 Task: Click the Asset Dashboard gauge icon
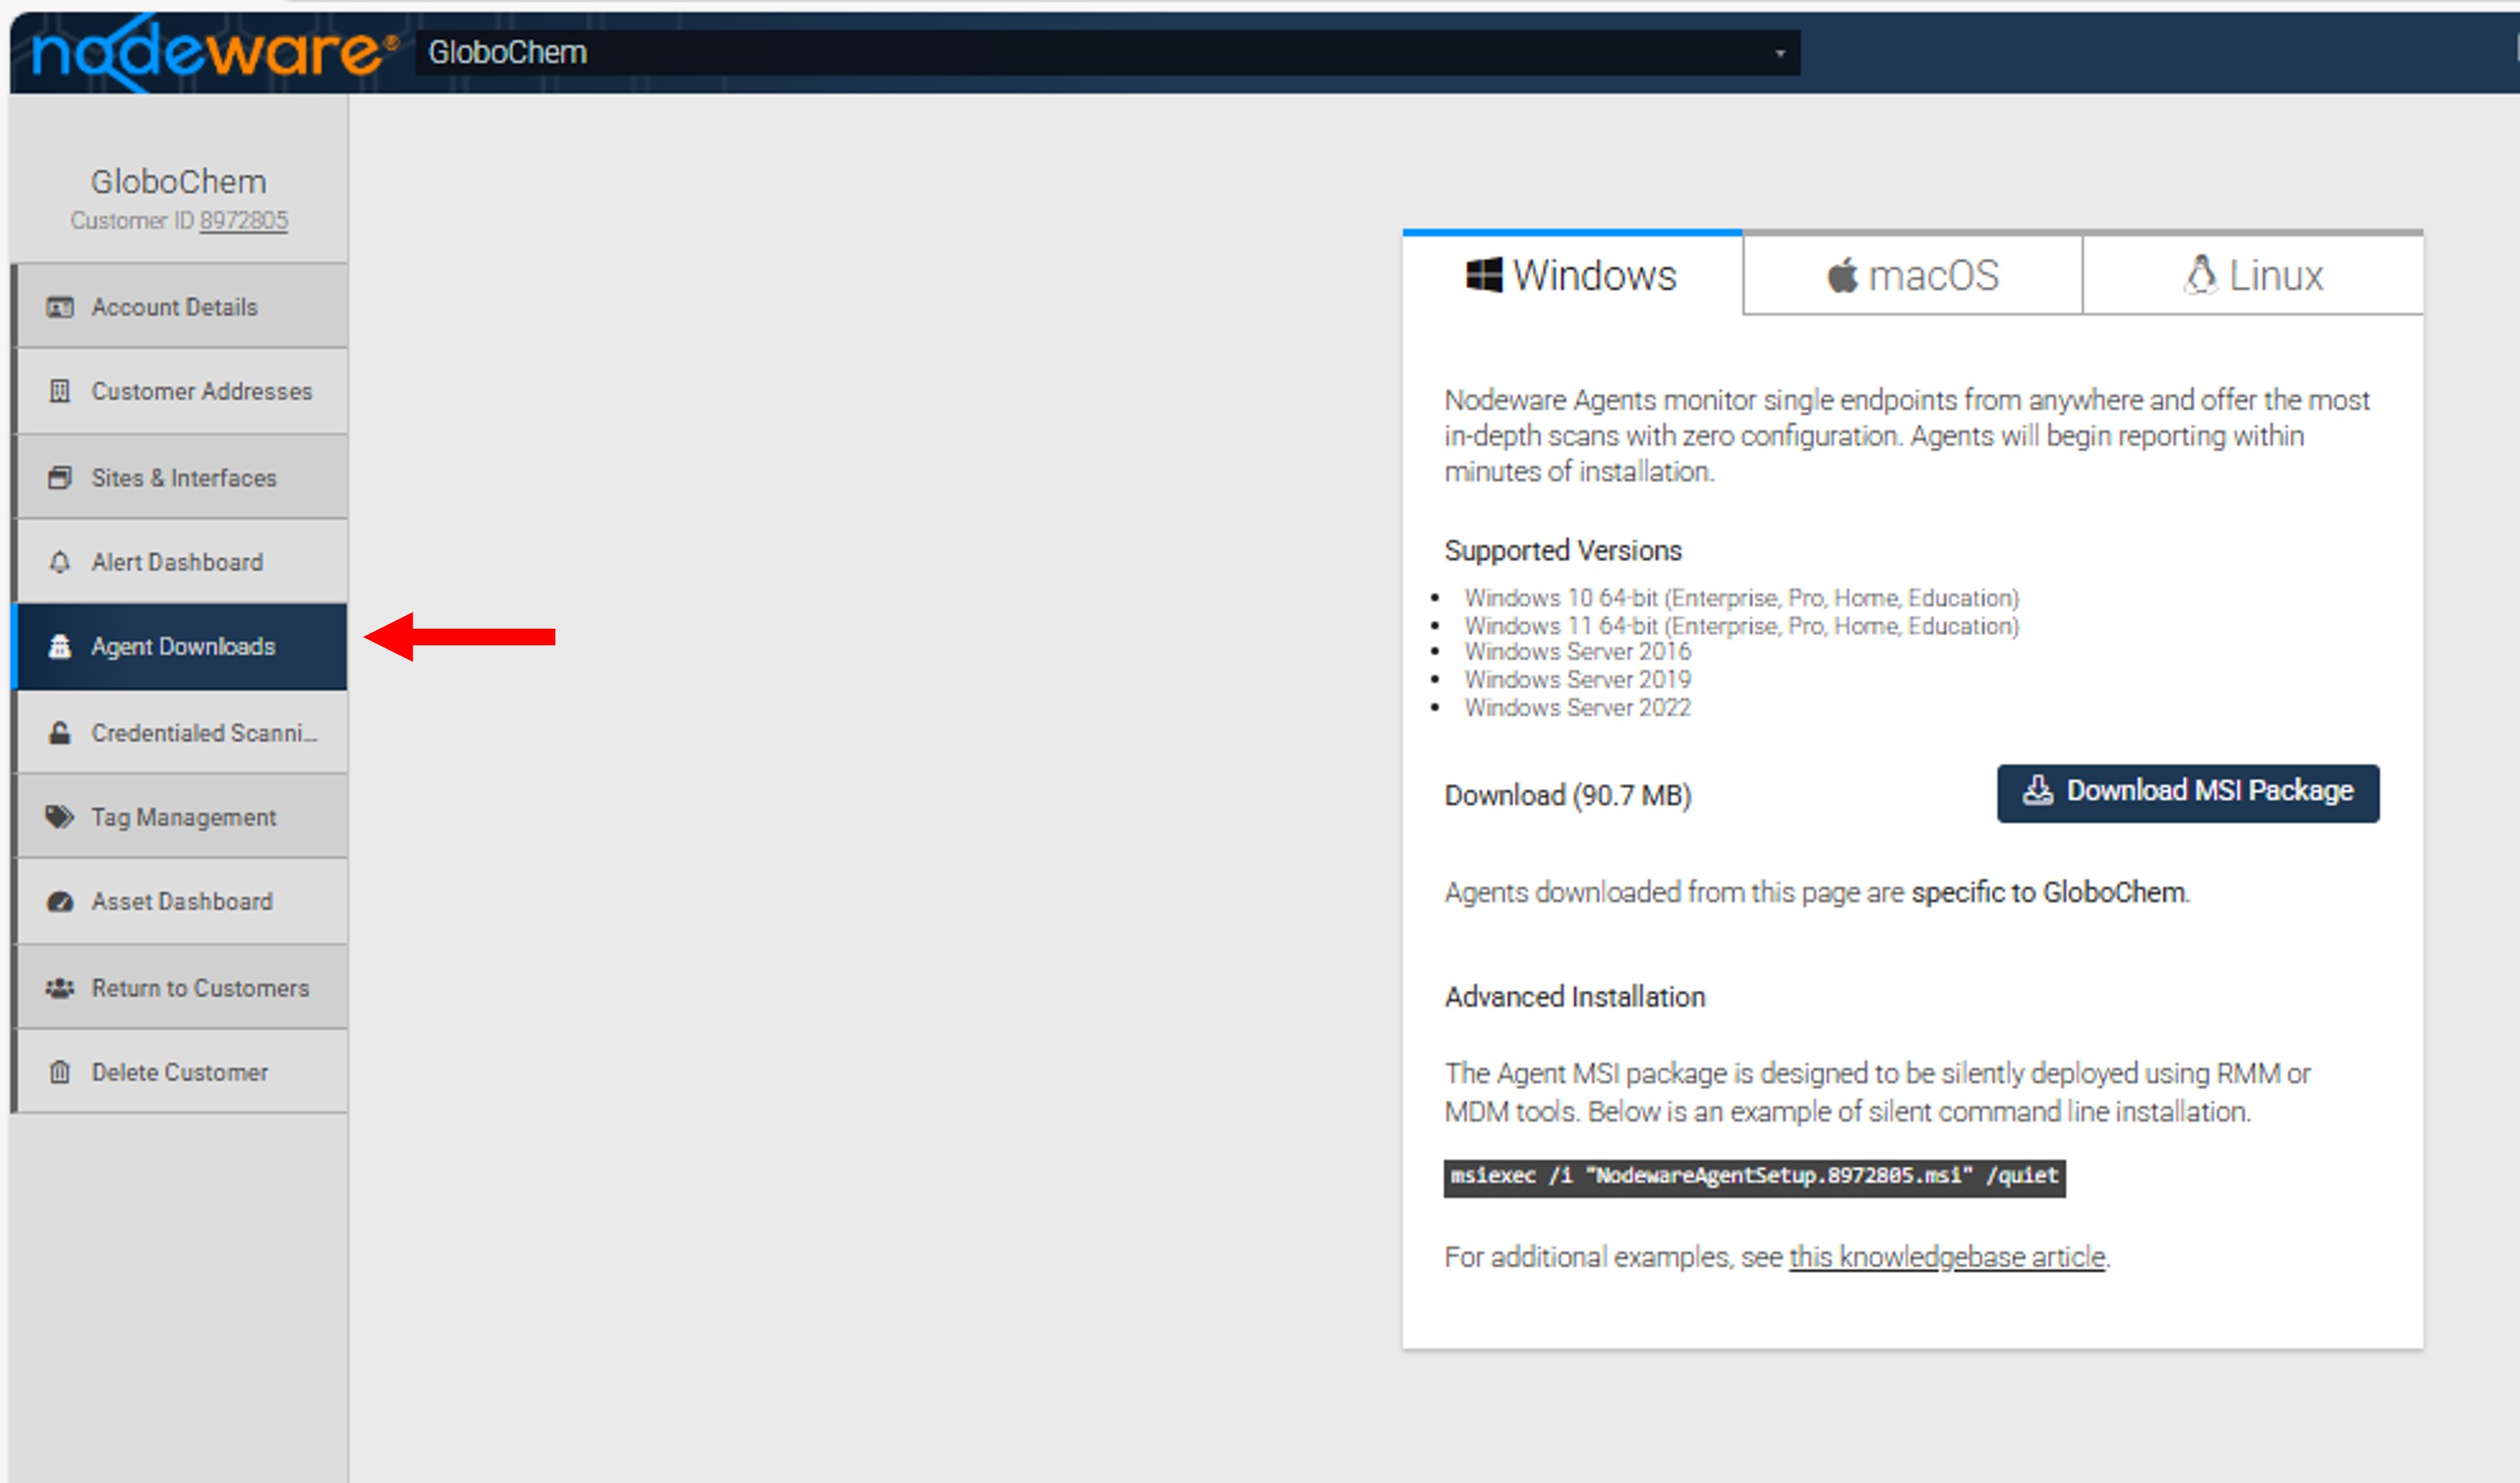(60, 902)
